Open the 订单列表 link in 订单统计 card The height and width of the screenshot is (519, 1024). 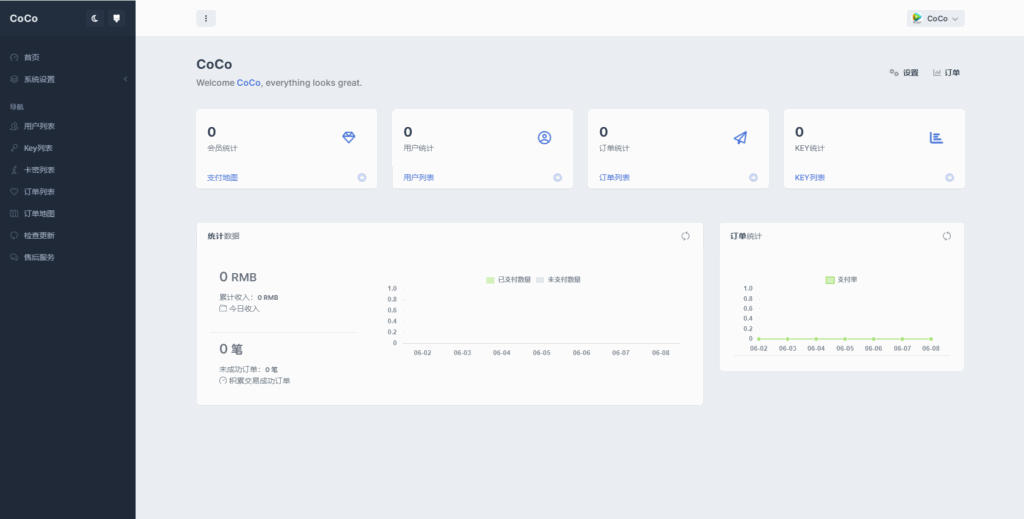point(615,178)
